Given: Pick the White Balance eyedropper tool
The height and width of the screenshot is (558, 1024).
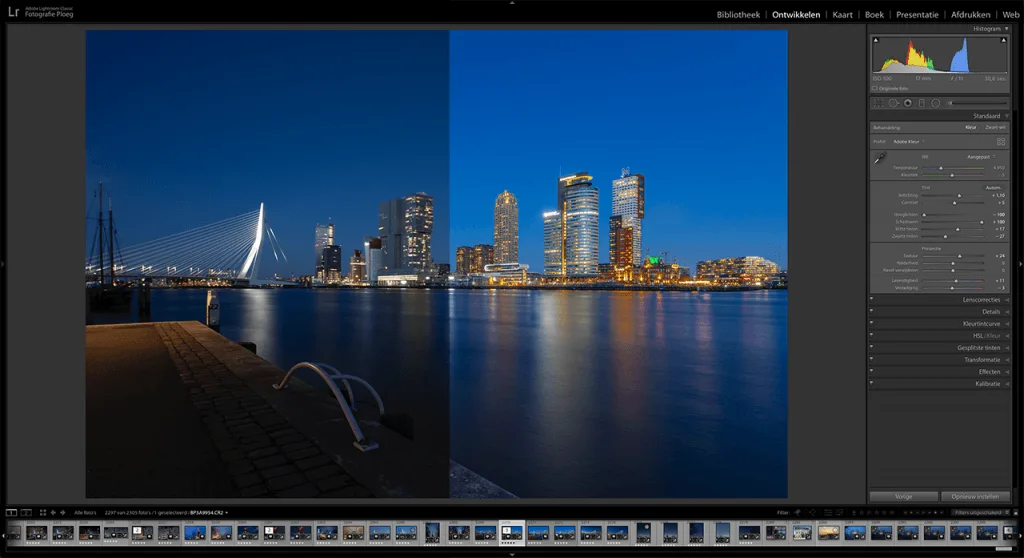Looking at the screenshot, I should tap(880, 158).
